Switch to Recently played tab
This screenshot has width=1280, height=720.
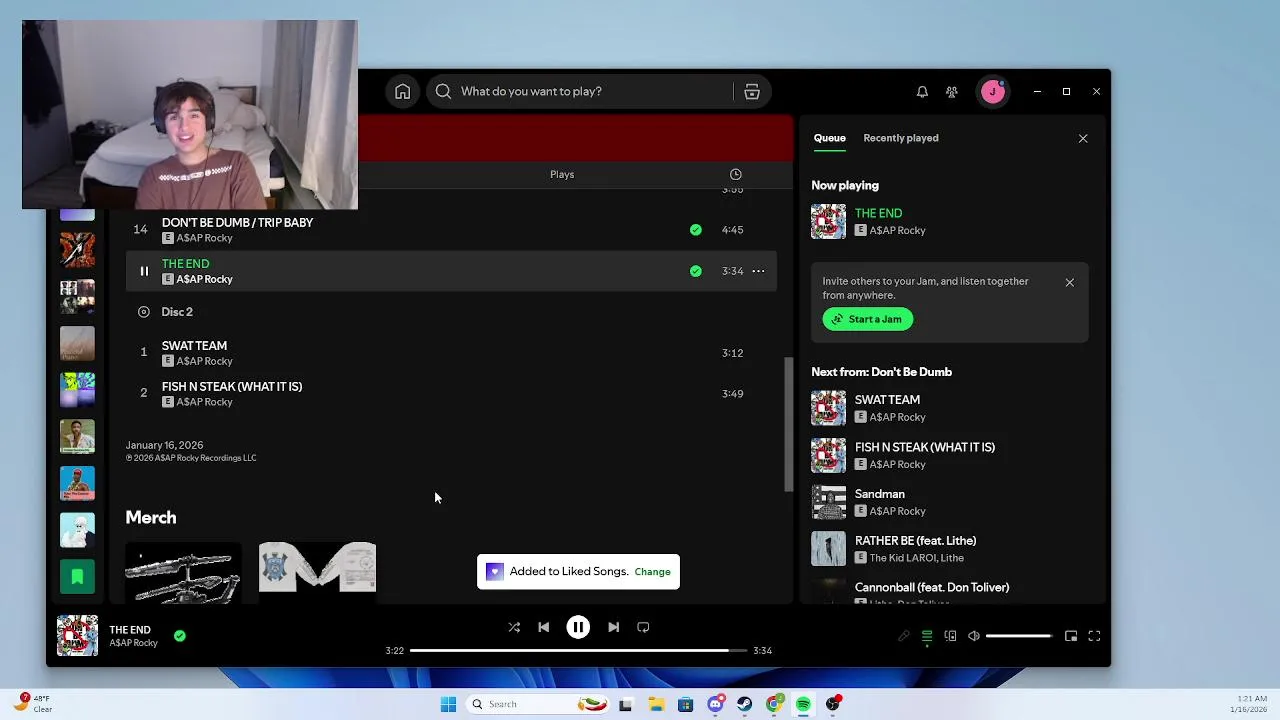tap(901, 138)
